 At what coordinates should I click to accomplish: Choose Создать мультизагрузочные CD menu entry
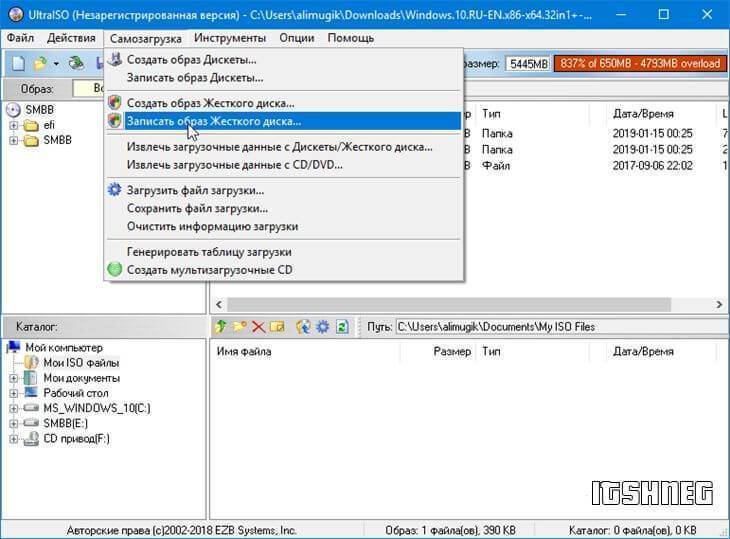pyautogui.click(x=209, y=269)
